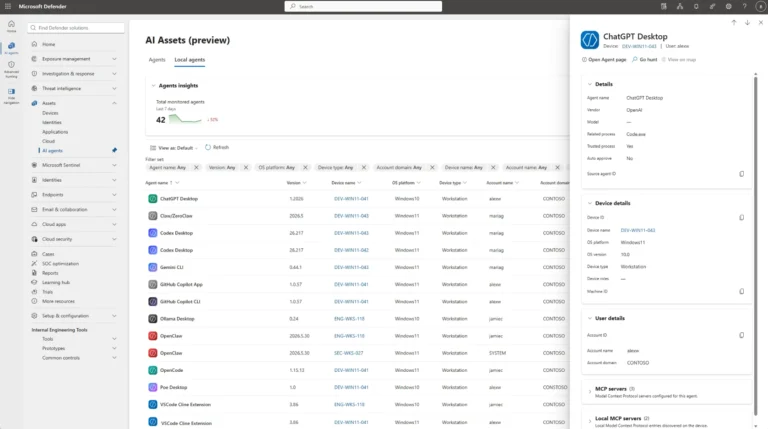This screenshot has width=768, height=429.
Task: Open the Reports navigation item
Action: [x=50, y=273]
